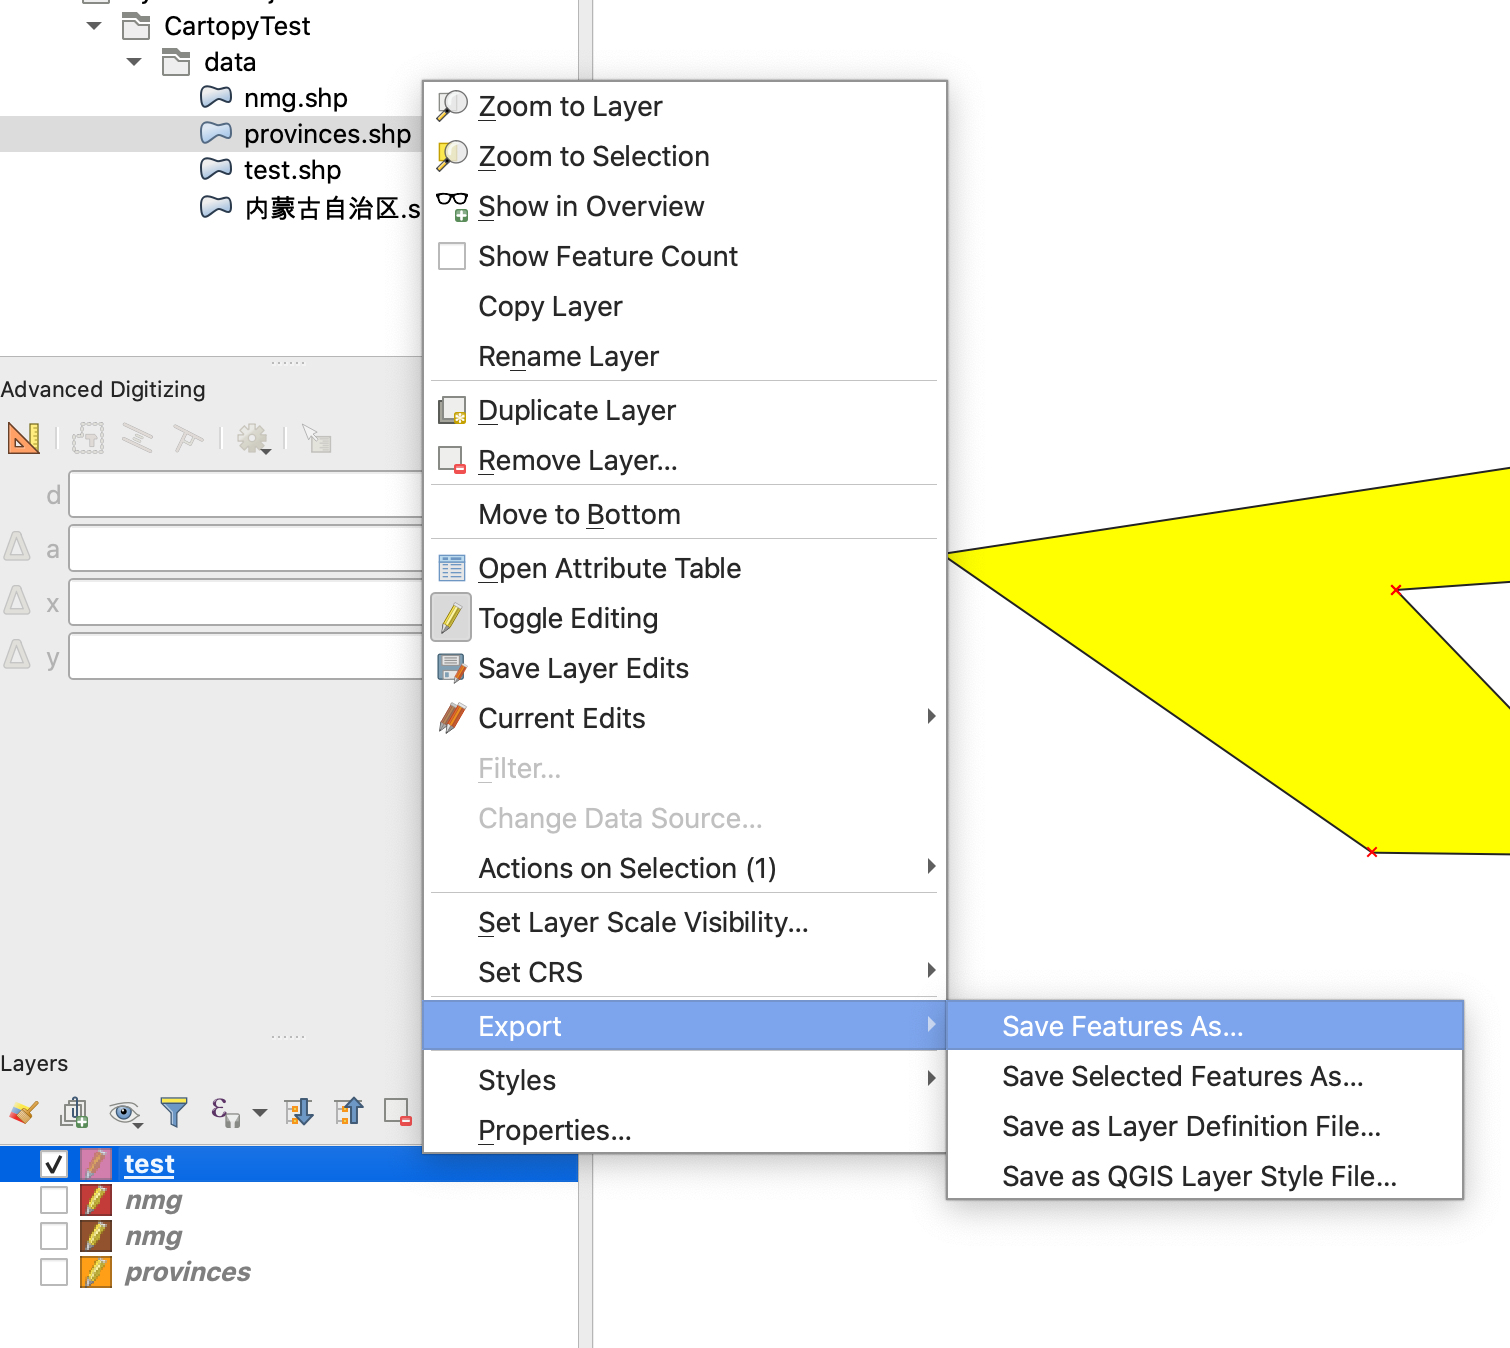Screen dimensions: 1510x1348
Task: Choose Save Features As...
Action: point(1205,1026)
